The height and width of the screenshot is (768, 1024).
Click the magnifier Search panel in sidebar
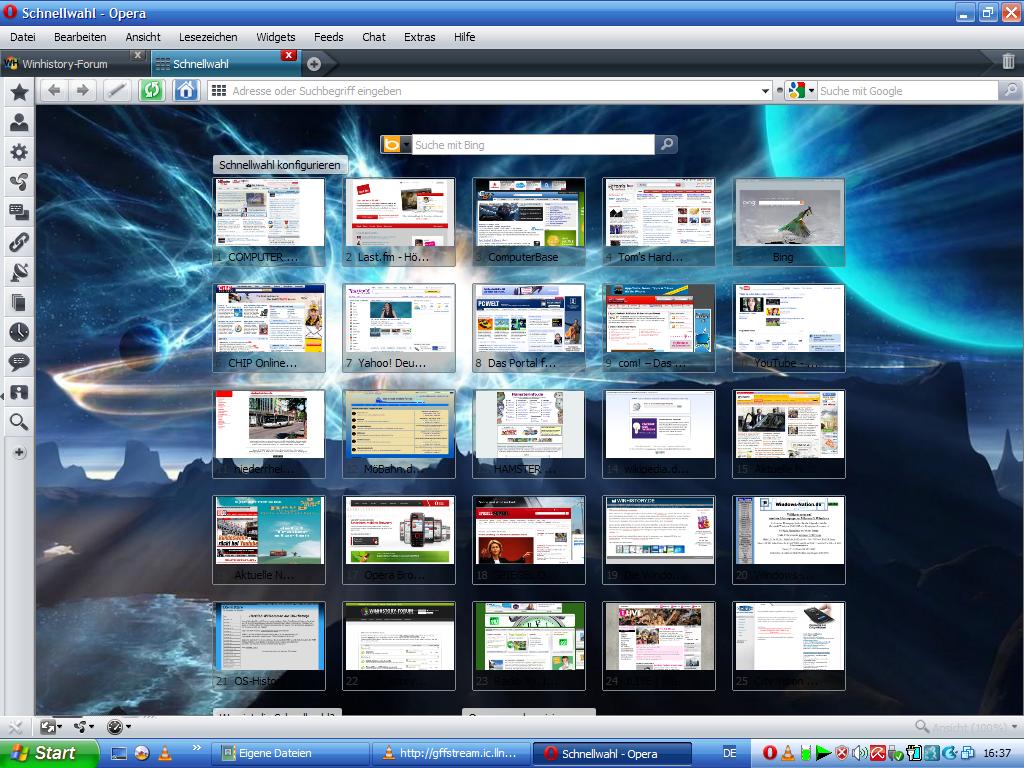click(x=18, y=422)
